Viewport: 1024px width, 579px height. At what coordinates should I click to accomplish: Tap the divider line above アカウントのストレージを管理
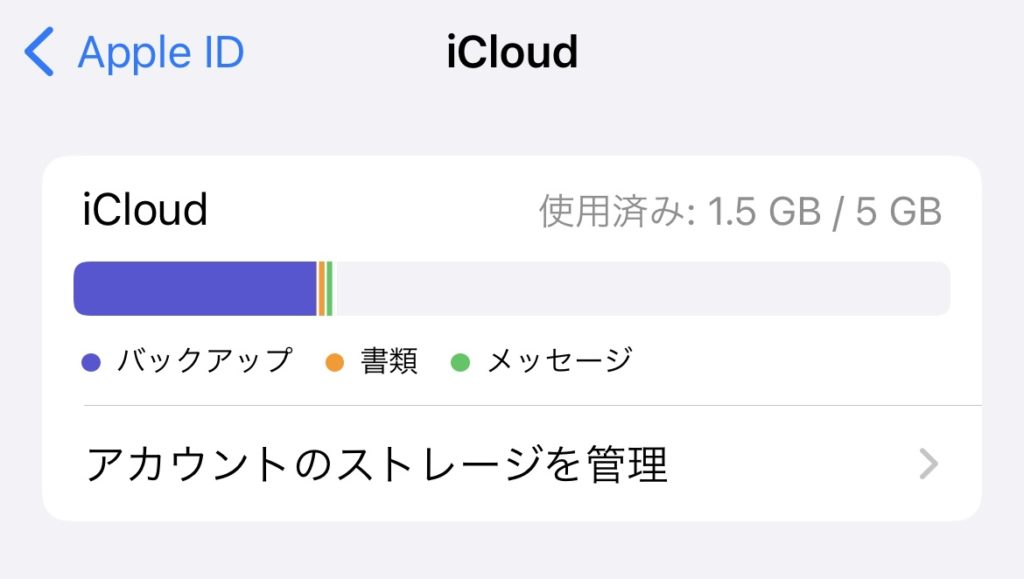tap(530, 406)
